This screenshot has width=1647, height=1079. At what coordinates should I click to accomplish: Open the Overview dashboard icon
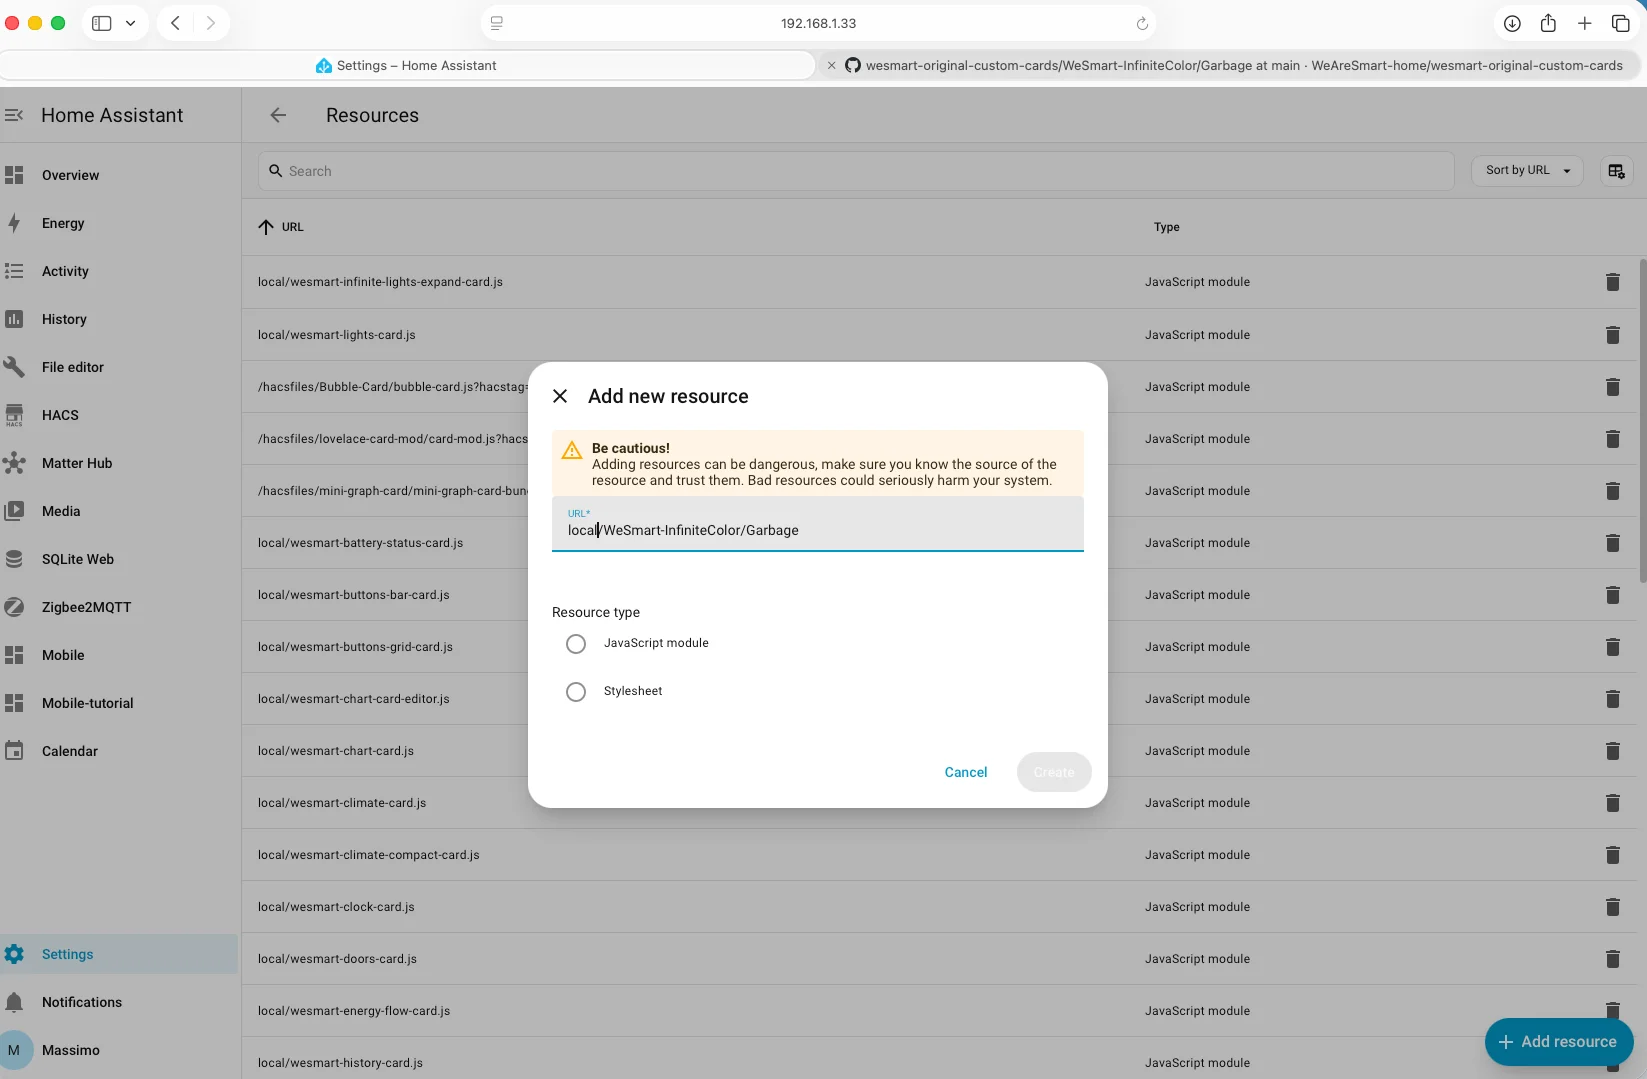14,175
